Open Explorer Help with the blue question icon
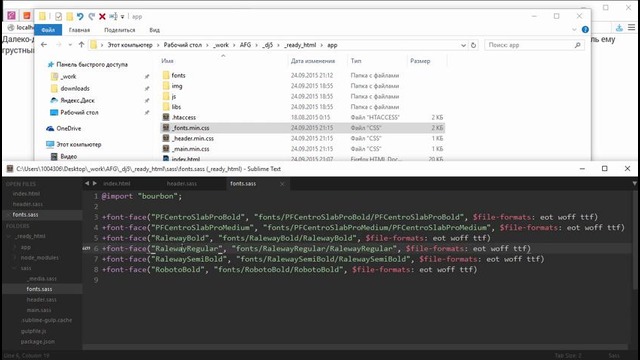Viewport: 640px width, 360px height. [585, 29]
